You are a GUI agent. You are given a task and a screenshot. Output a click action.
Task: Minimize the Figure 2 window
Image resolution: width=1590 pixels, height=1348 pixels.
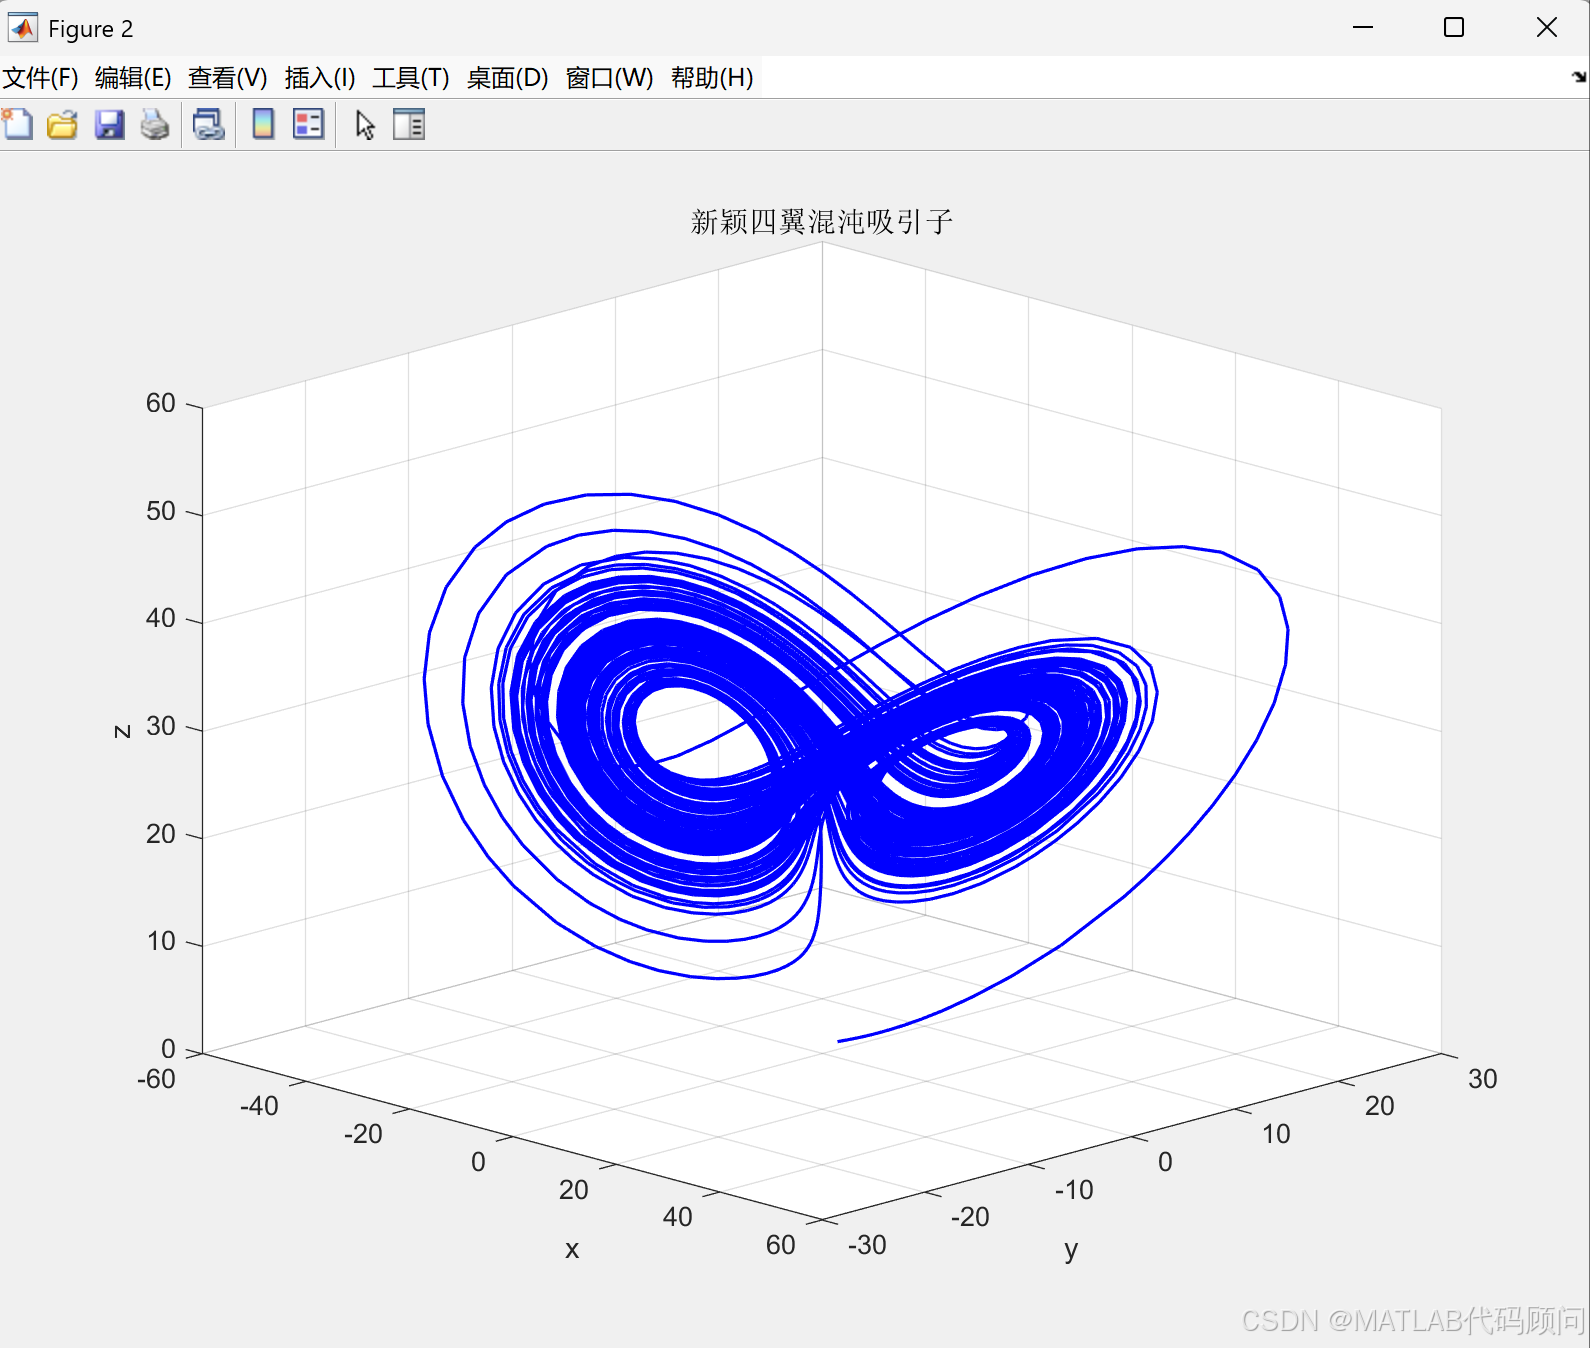[1363, 27]
